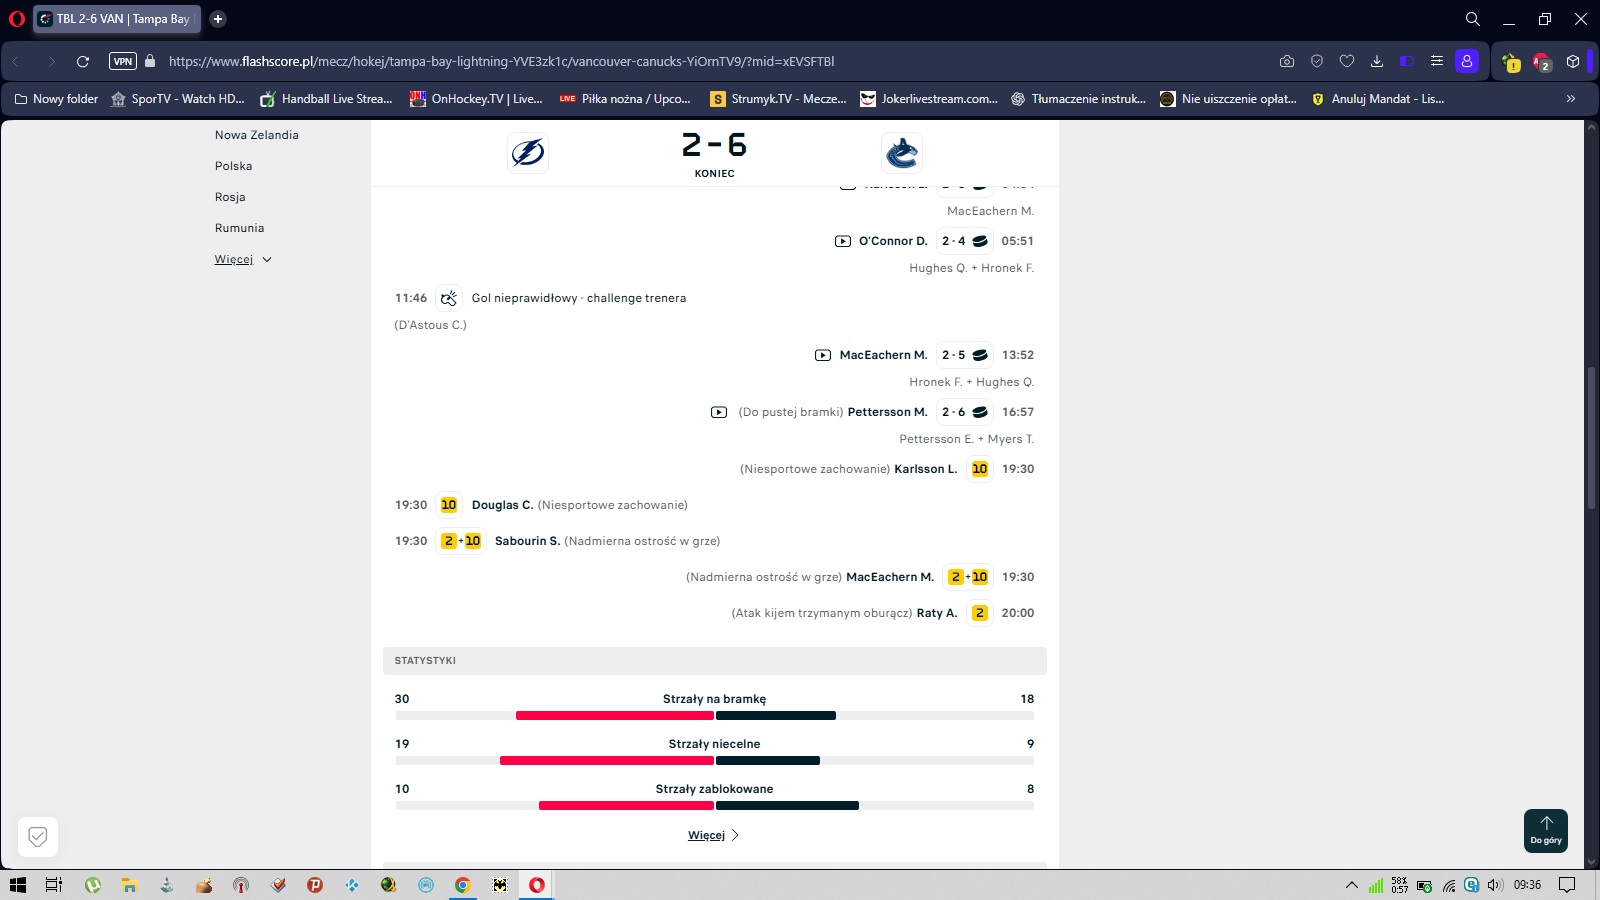Expand more statistics with Więcej link

click(713, 835)
